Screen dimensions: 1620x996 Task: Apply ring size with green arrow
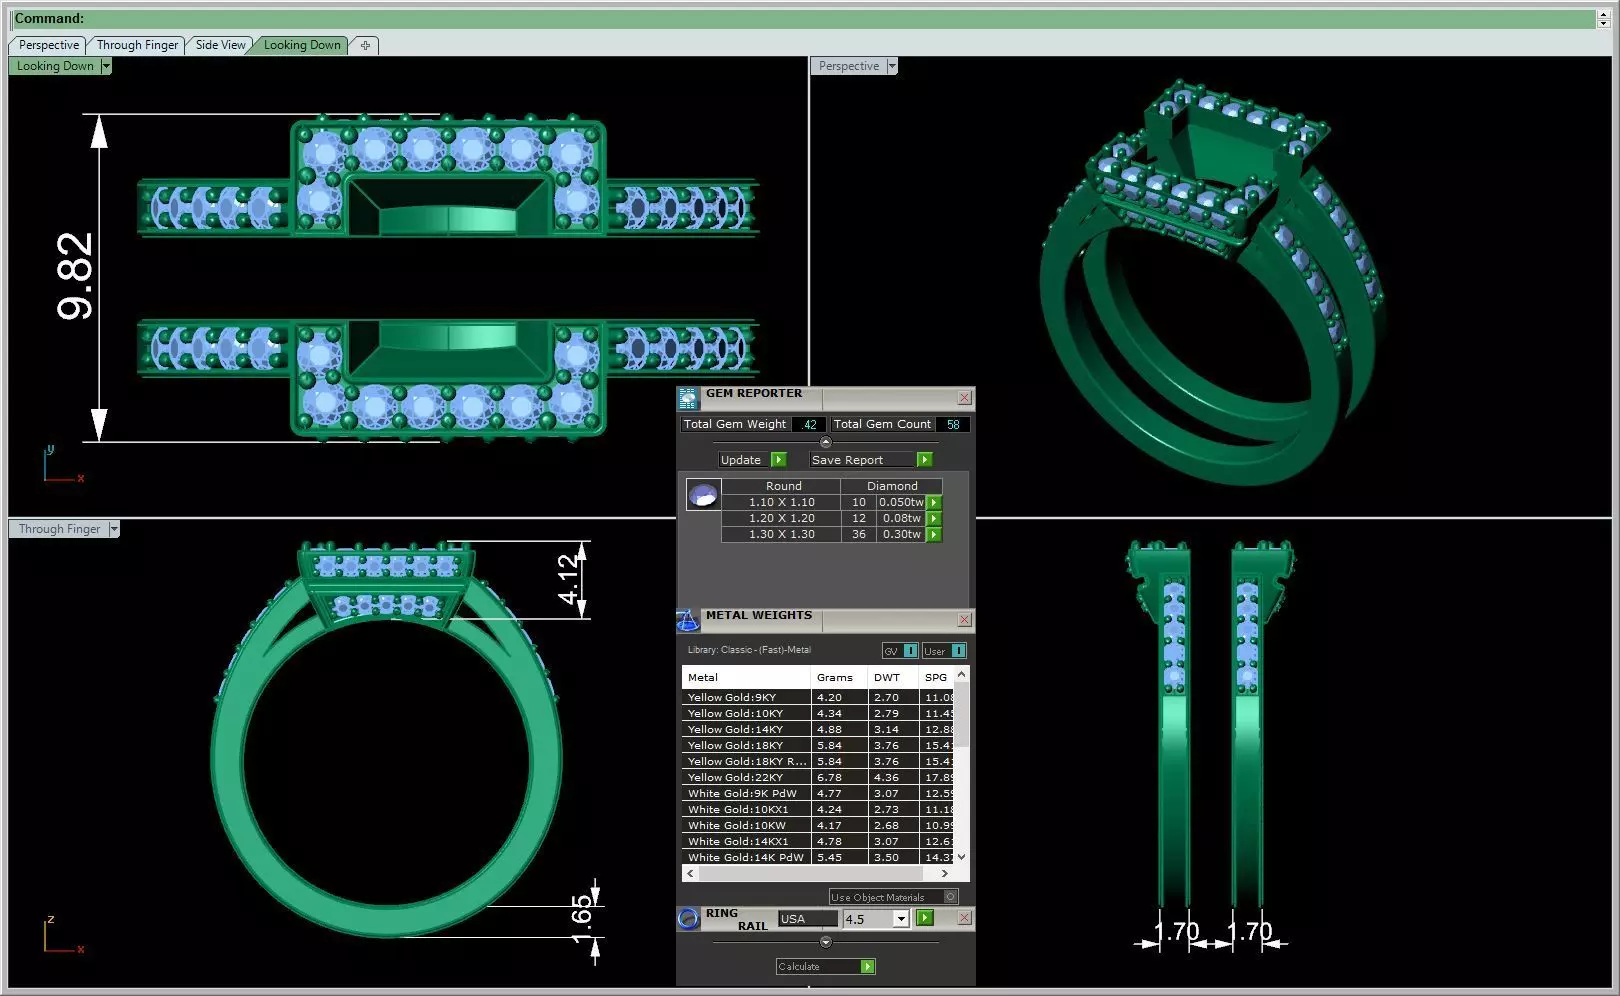(925, 918)
